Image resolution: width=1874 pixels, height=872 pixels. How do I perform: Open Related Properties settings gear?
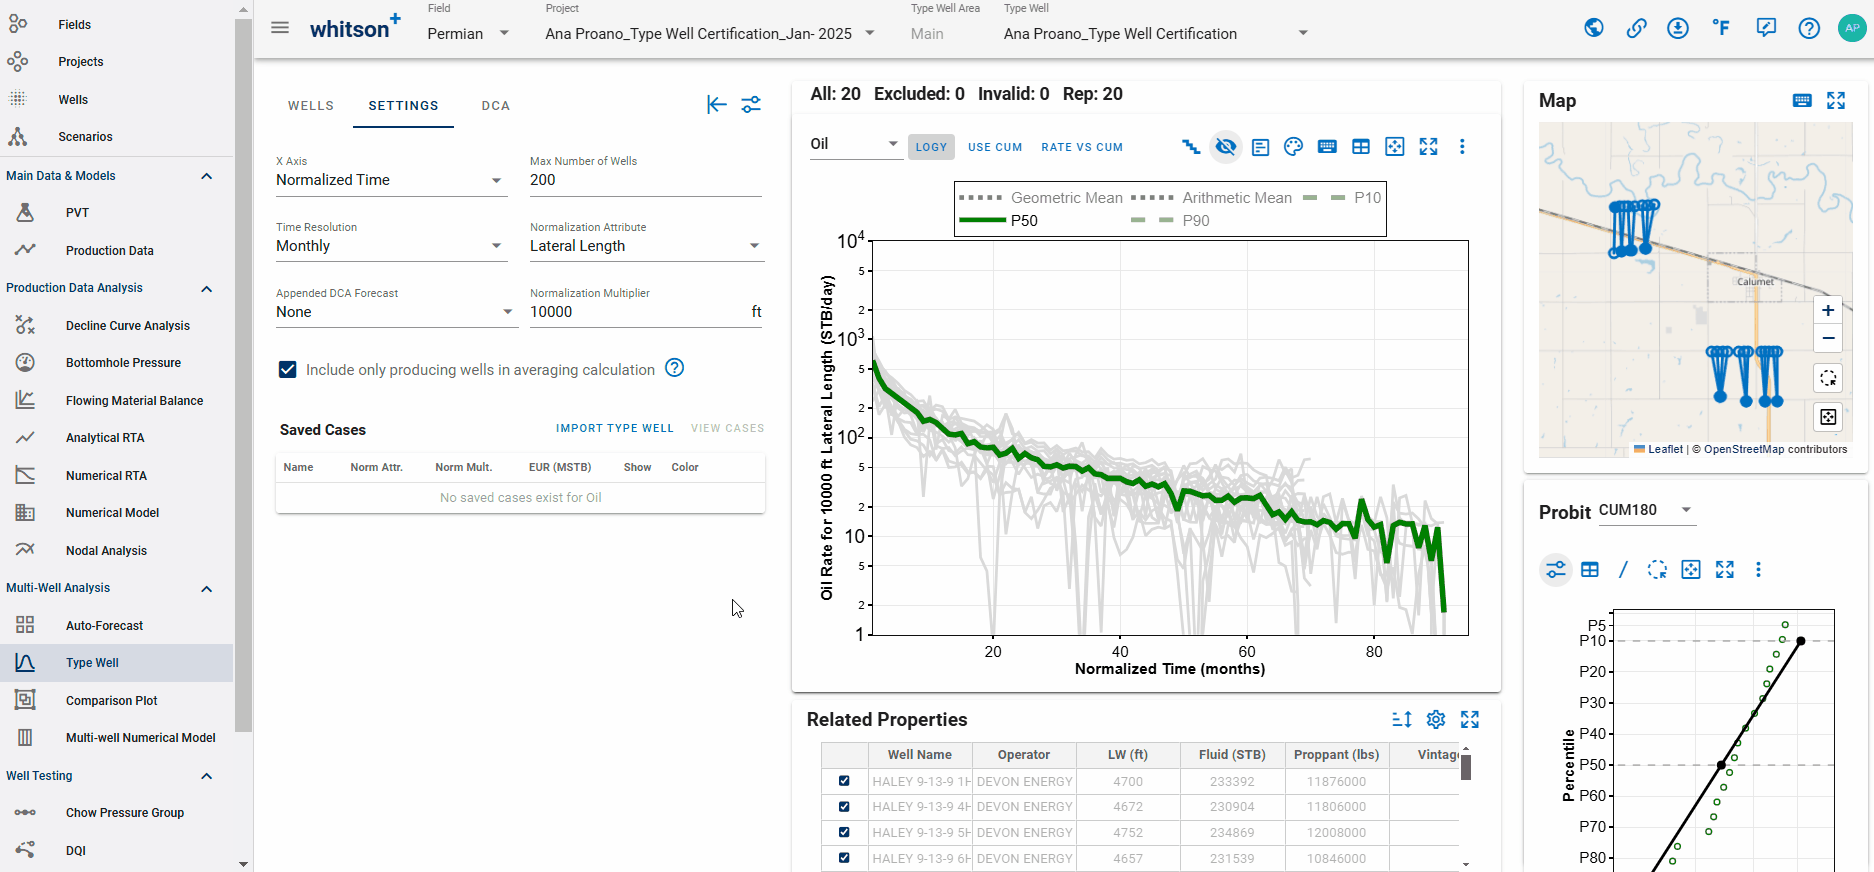(1436, 719)
